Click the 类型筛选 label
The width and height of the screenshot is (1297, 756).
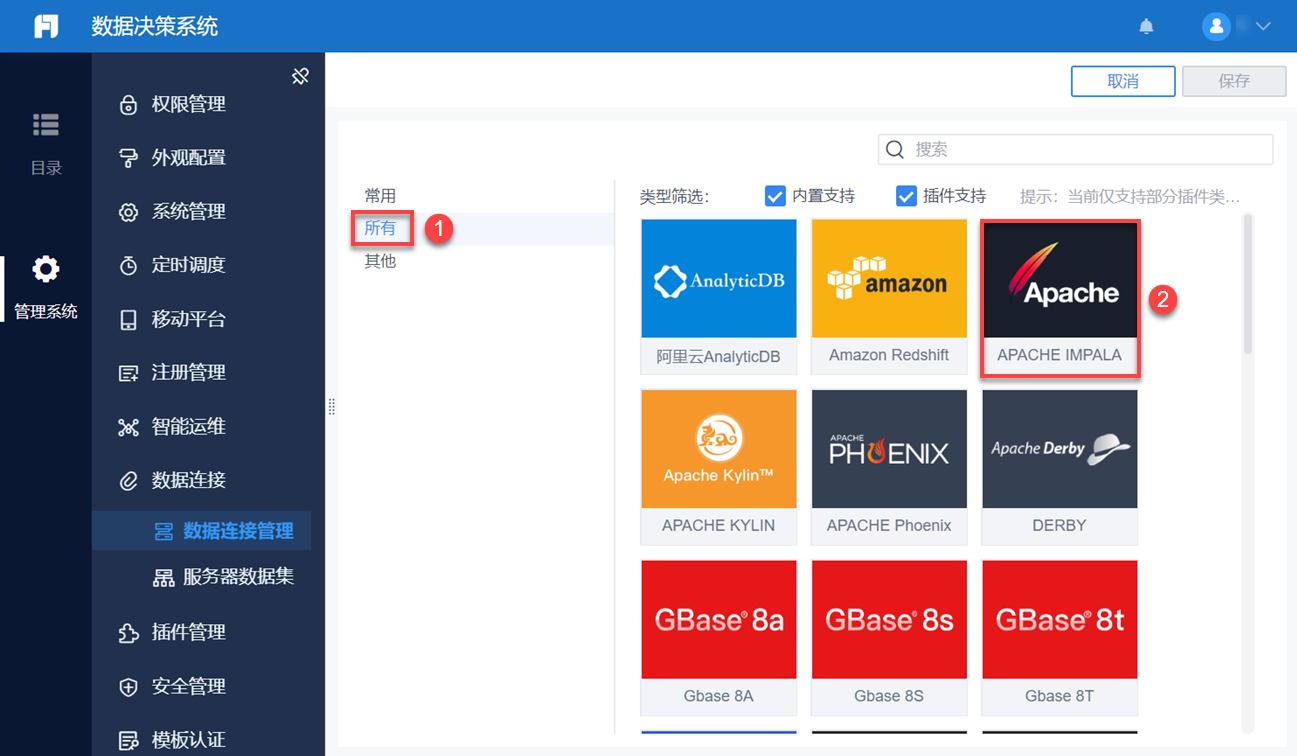674,197
